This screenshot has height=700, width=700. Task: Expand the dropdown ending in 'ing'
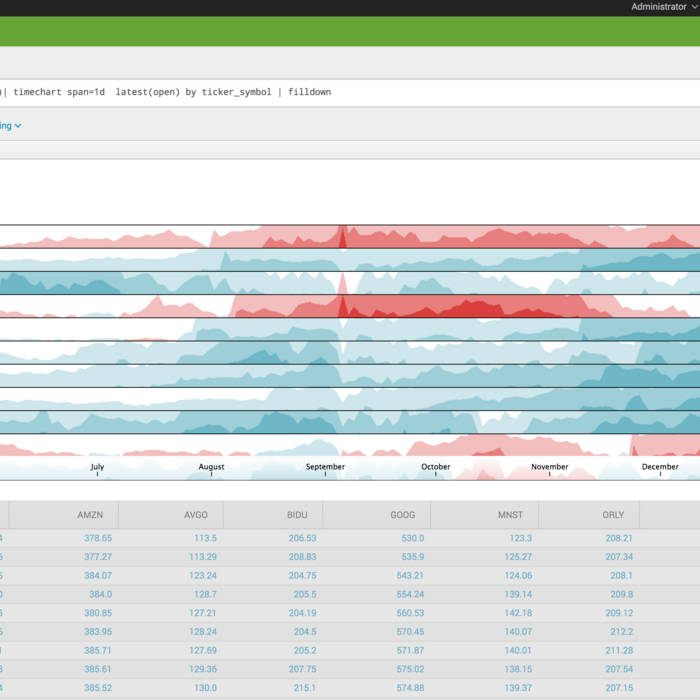11,126
